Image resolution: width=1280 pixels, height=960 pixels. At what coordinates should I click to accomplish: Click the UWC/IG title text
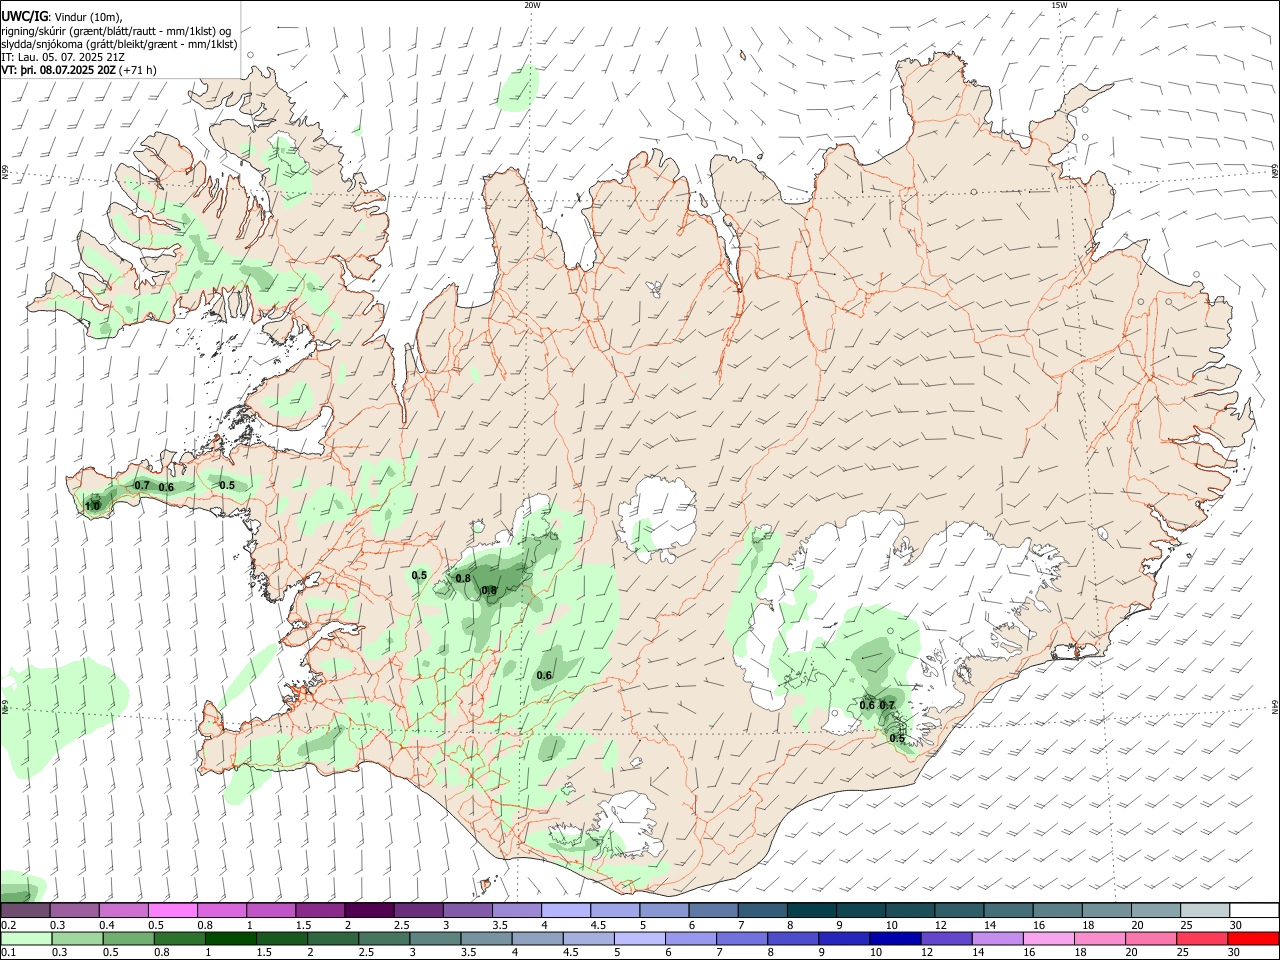tap(25, 16)
